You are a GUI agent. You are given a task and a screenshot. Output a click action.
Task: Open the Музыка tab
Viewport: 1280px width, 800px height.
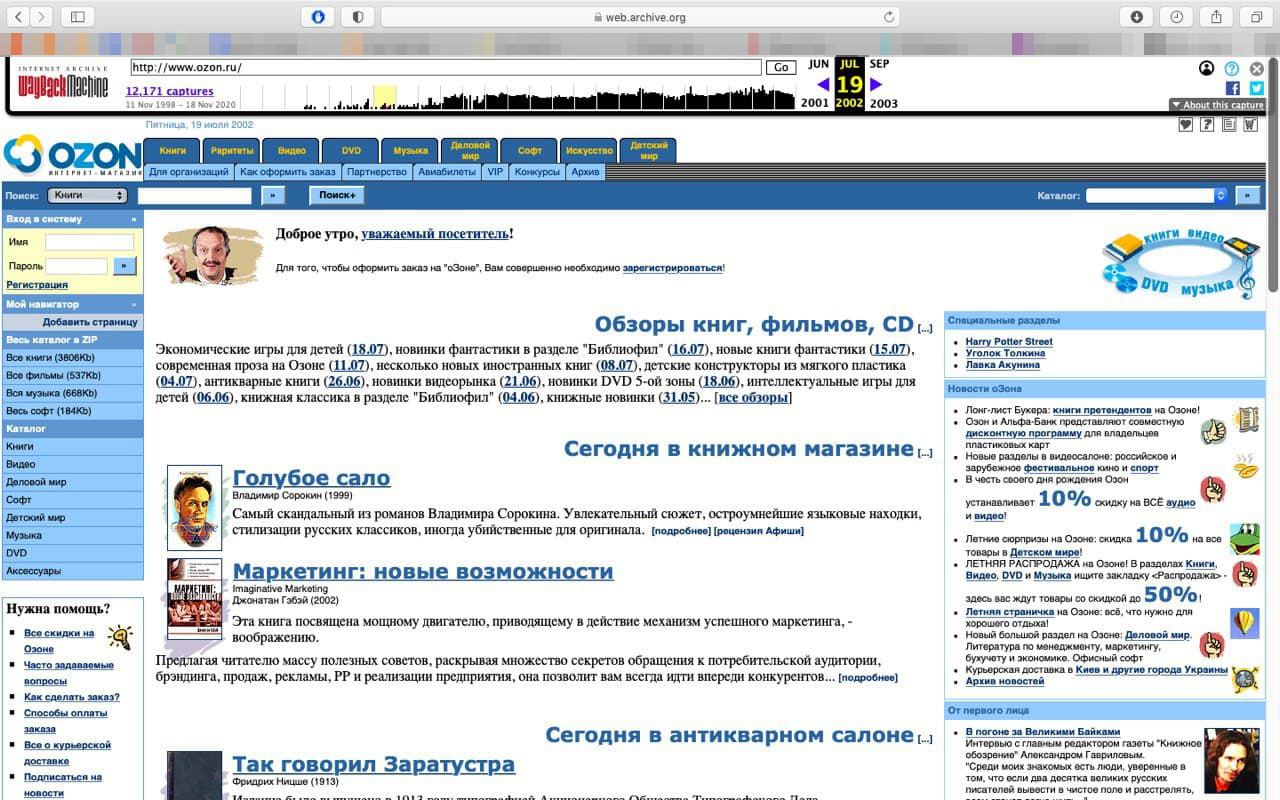[411, 150]
